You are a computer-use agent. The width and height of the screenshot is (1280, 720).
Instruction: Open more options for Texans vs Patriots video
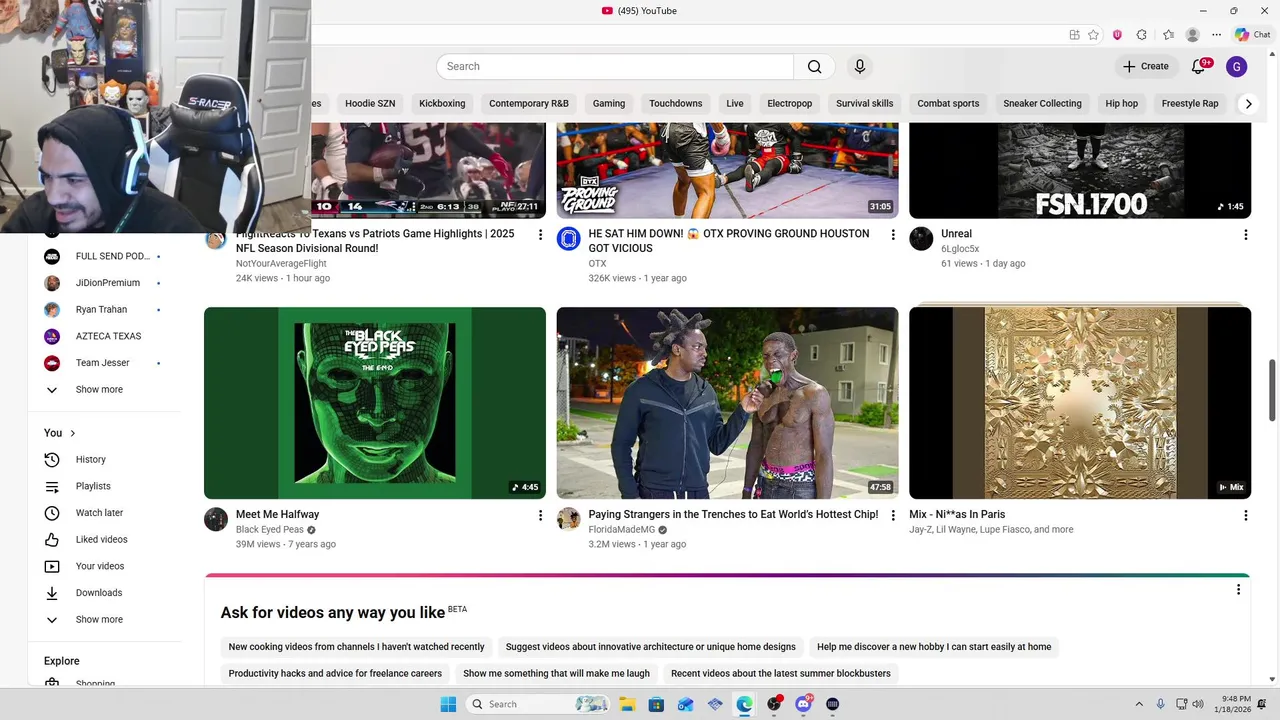pyautogui.click(x=541, y=235)
